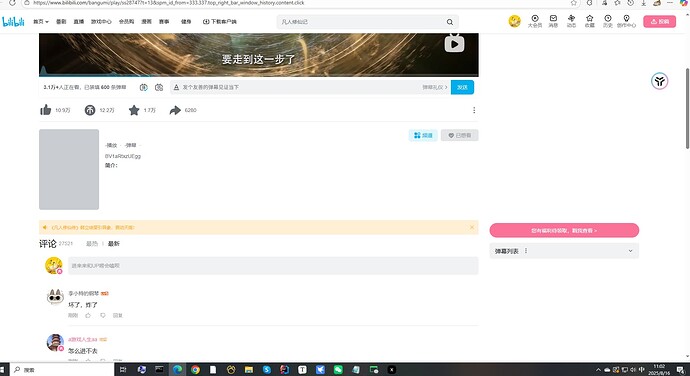Click the danmaku toggle icon beside camera
Image resolution: width=690 pixels, height=376 pixels.
(x=143, y=87)
